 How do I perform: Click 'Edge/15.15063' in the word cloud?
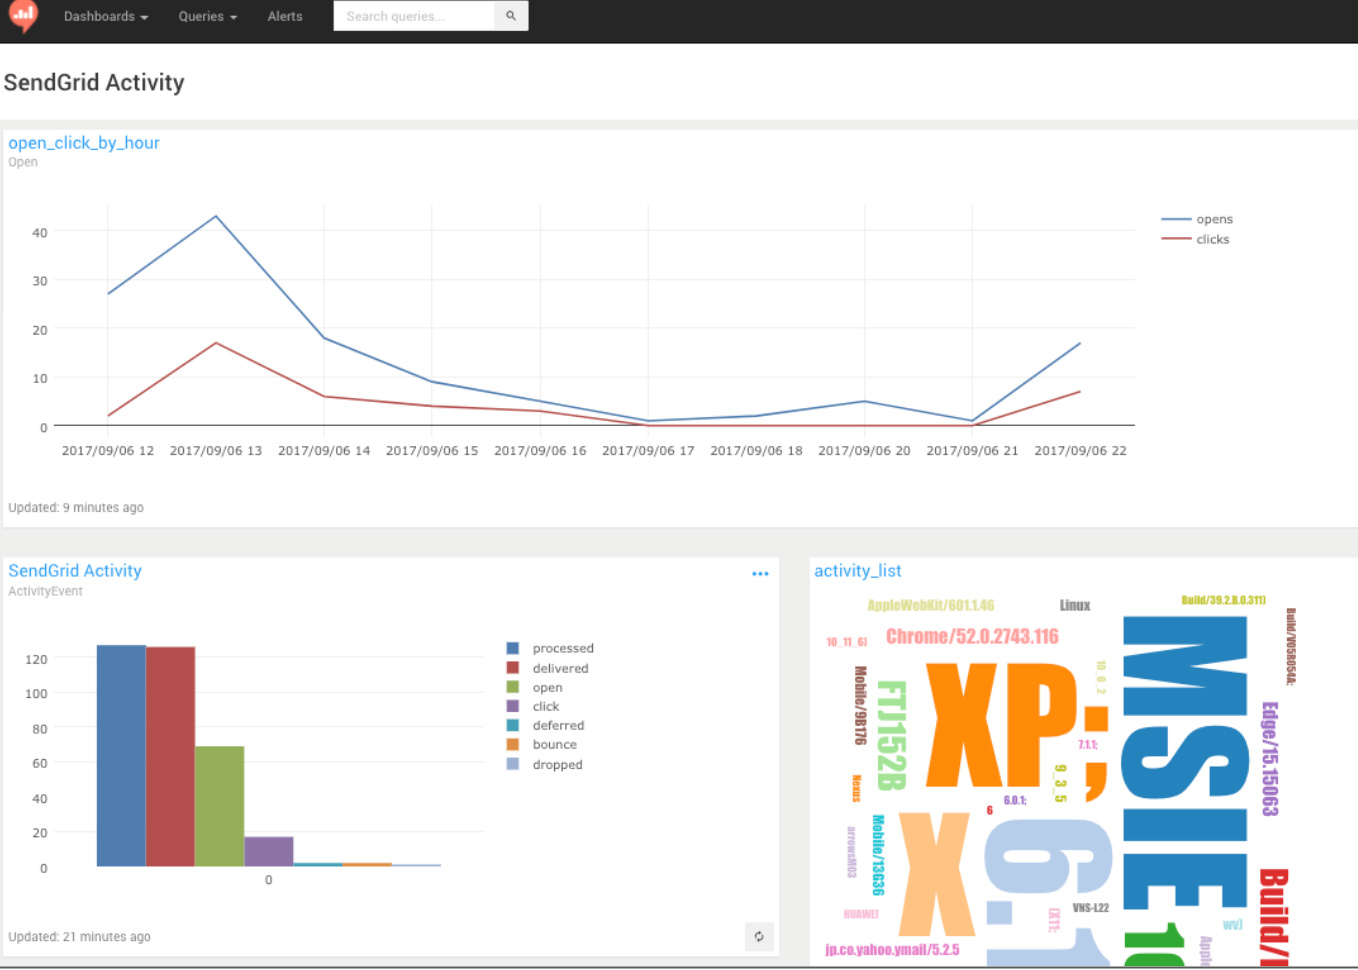[x=1270, y=759]
